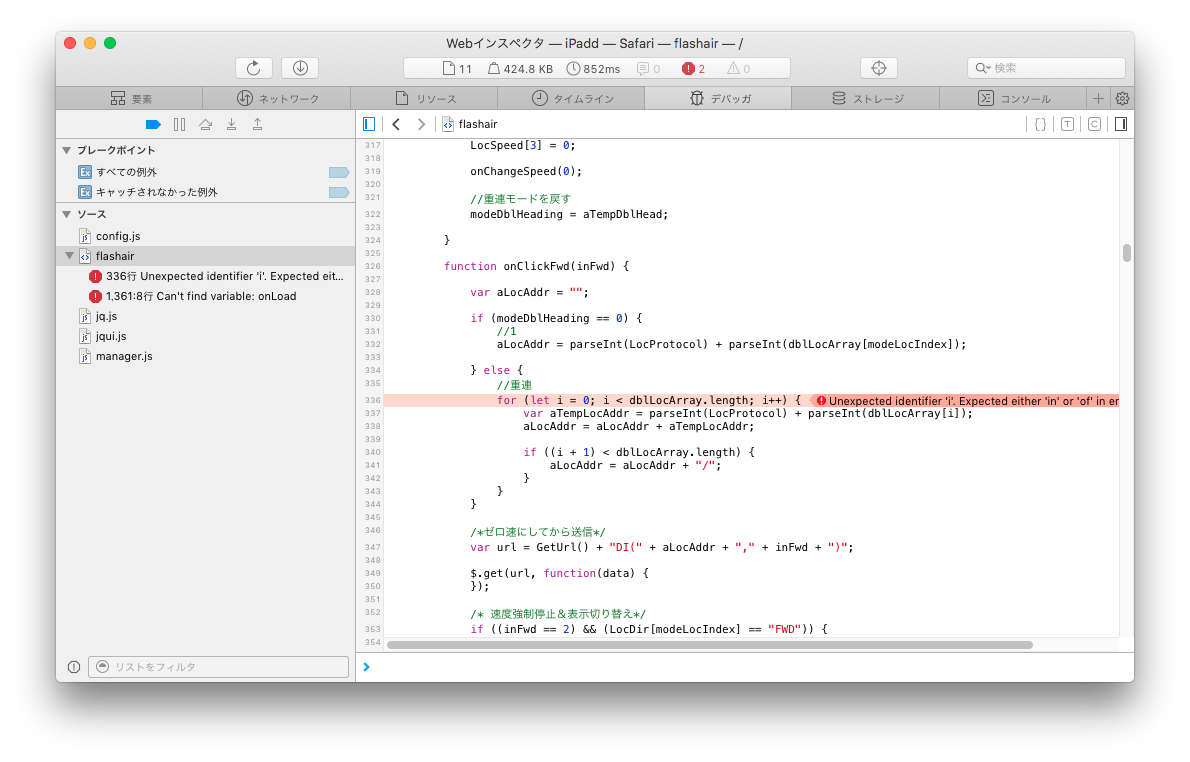Click the resource count 11 indicator
The height and width of the screenshot is (762, 1190).
pyautogui.click(x=457, y=68)
